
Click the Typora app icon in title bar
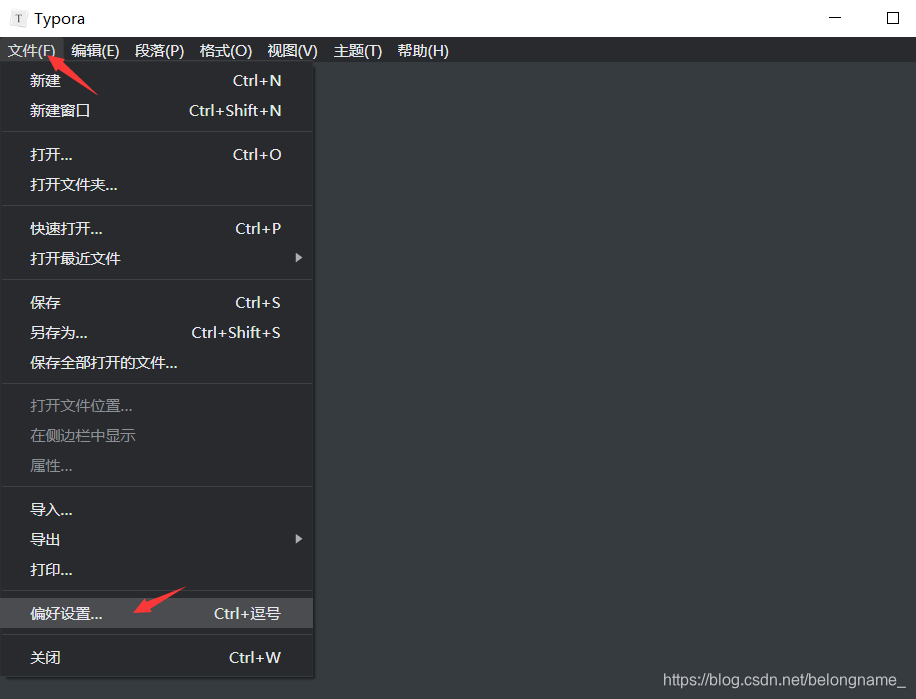pyautogui.click(x=19, y=19)
